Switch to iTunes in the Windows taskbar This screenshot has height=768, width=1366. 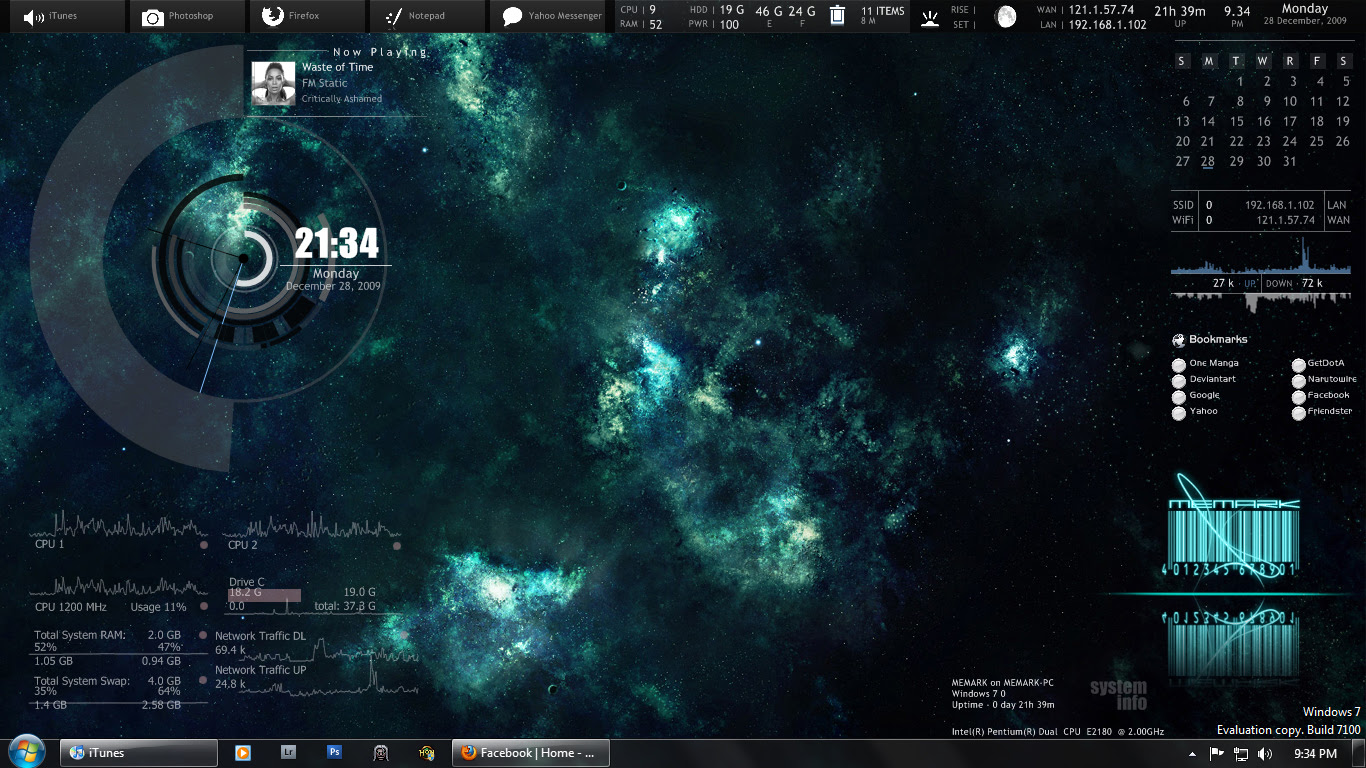(x=139, y=753)
